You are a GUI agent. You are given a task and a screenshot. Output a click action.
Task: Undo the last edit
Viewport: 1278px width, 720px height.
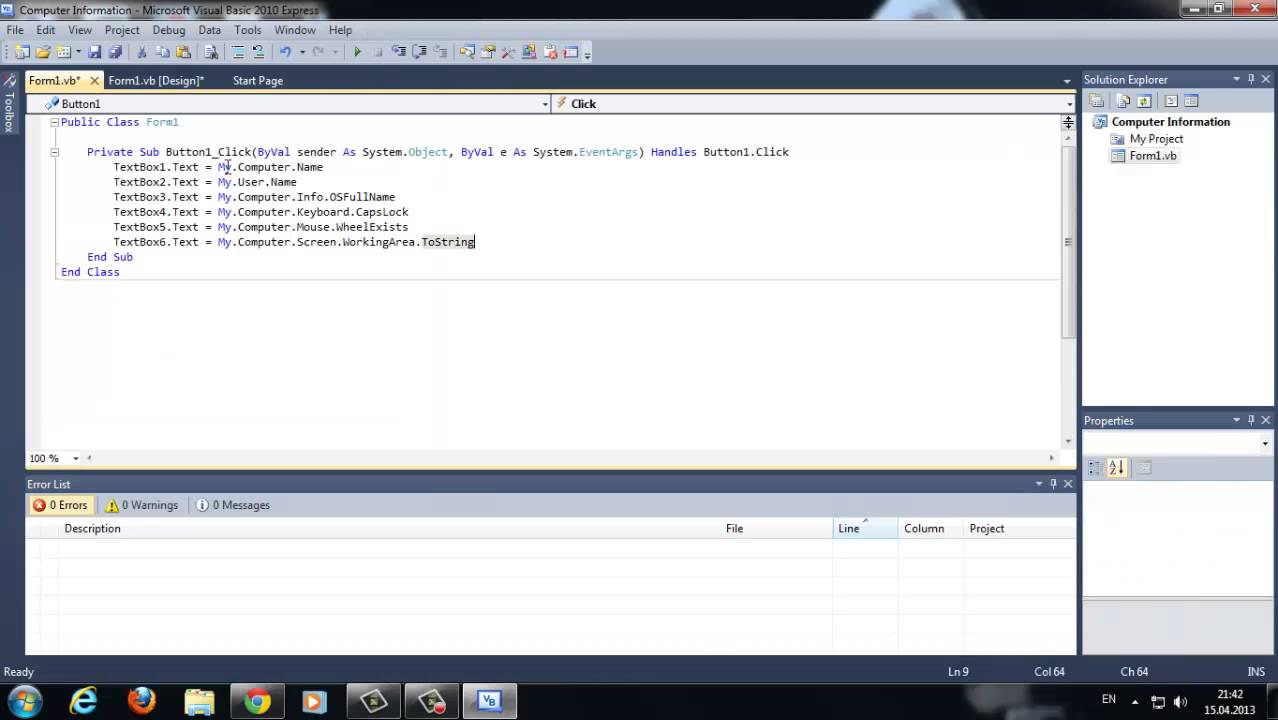(x=285, y=52)
